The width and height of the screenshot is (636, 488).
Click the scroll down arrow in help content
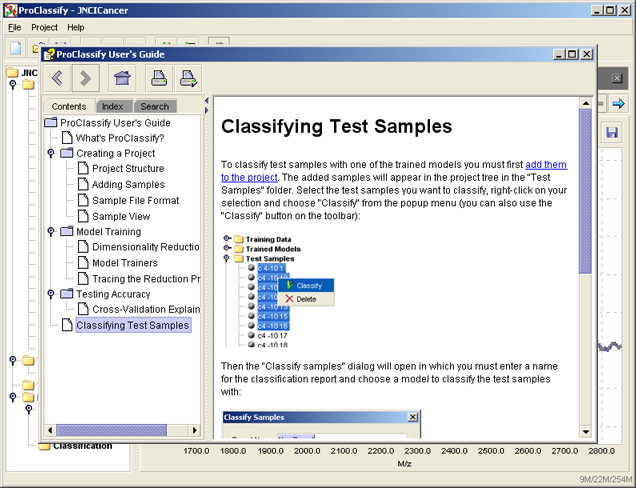(585, 432)
